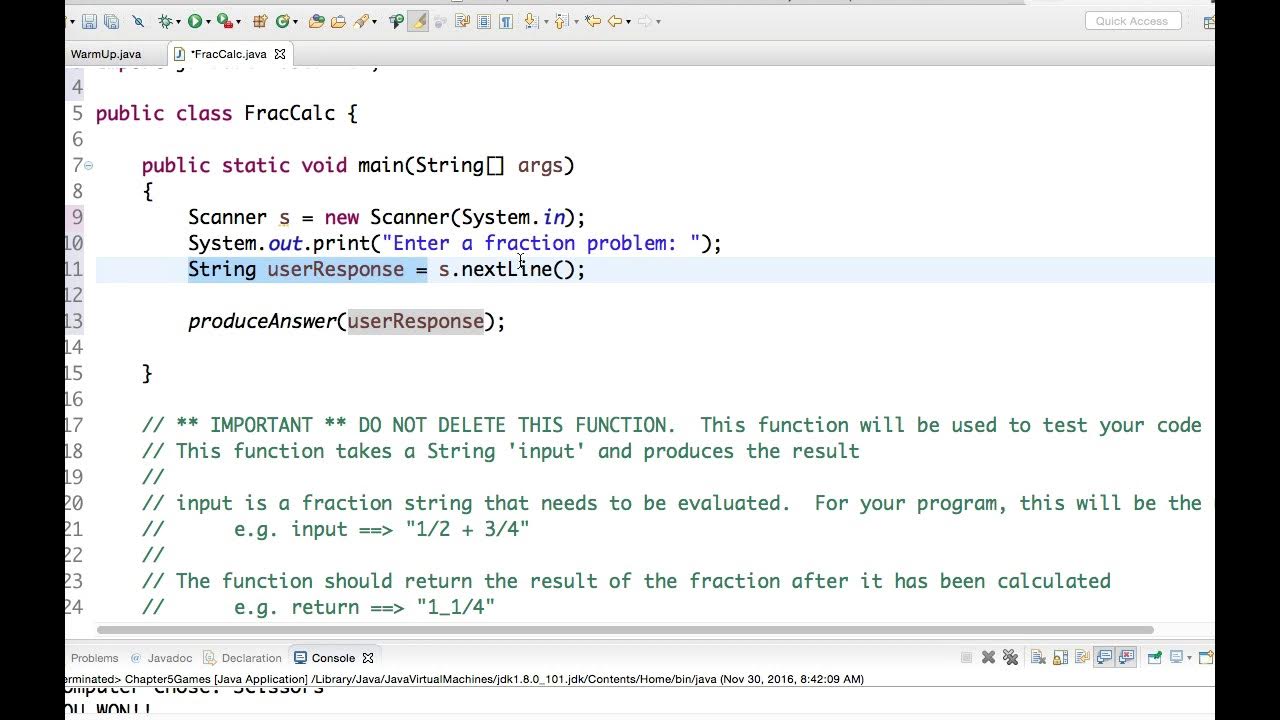Image resolution: width=1280 pixels, height=720 pixels.
Task: Open the search dropdown arrow
Action: click(374, 22)
